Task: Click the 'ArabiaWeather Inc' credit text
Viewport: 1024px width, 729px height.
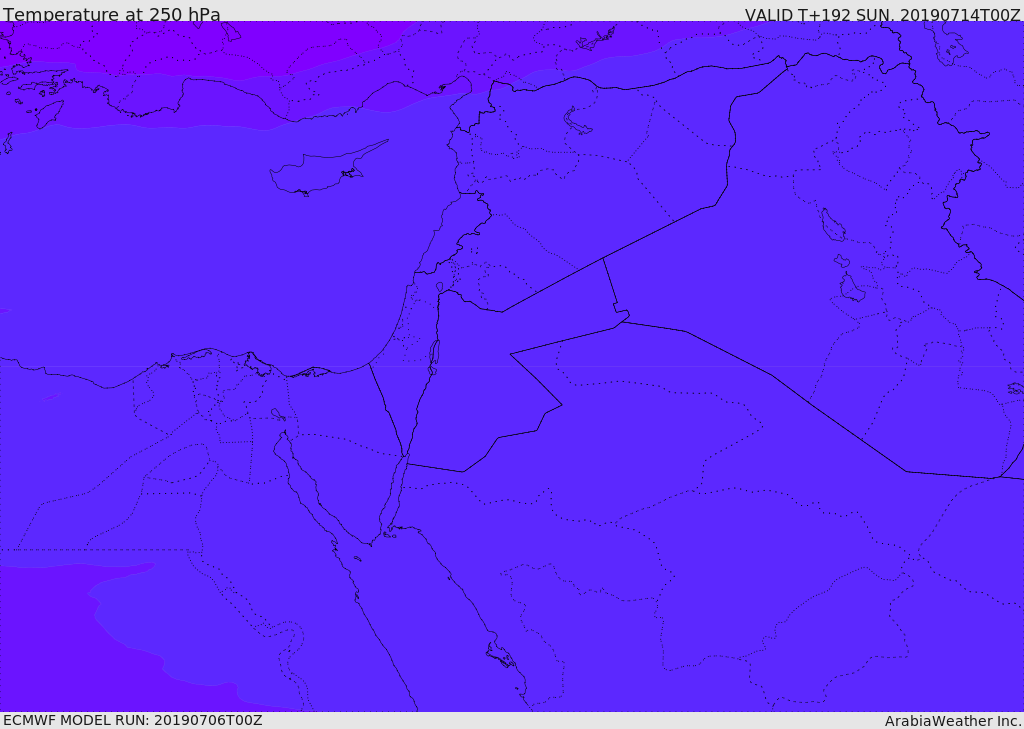Action: coord(953,721)
